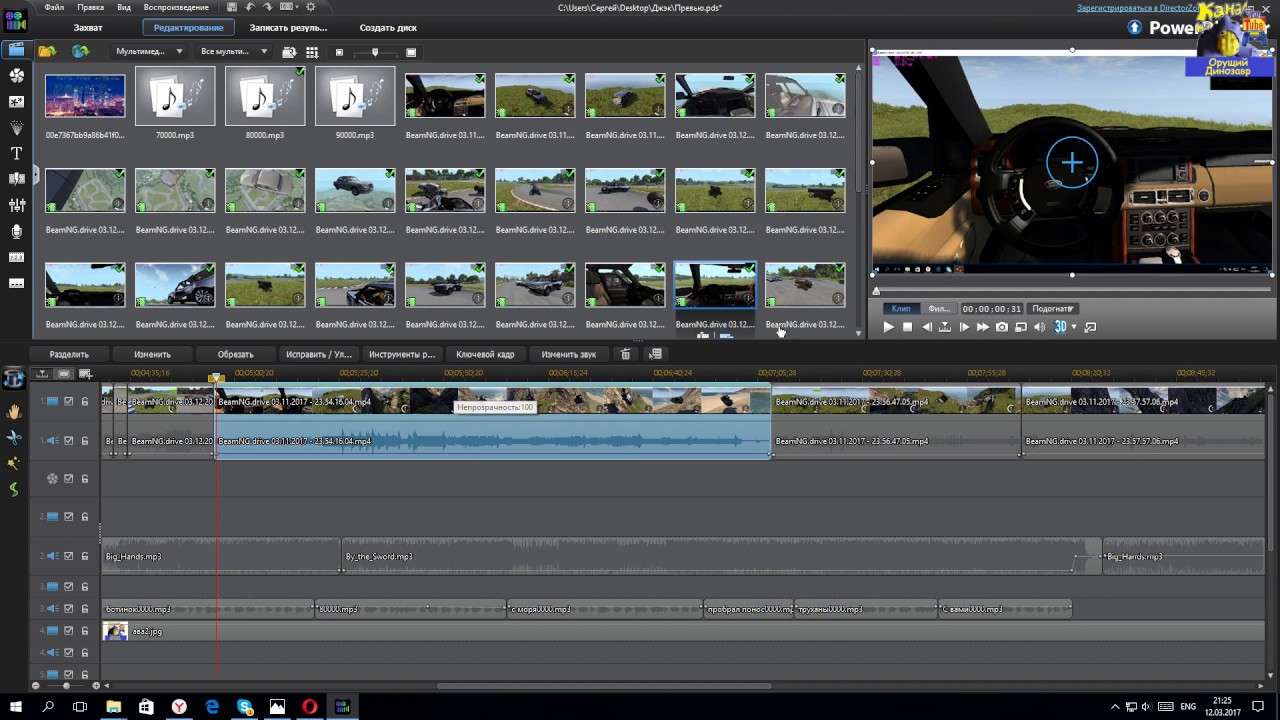The image size is (1280, 720).
Task: Take a snapshot with camera icon
Action: click(x=1002, y=327)
